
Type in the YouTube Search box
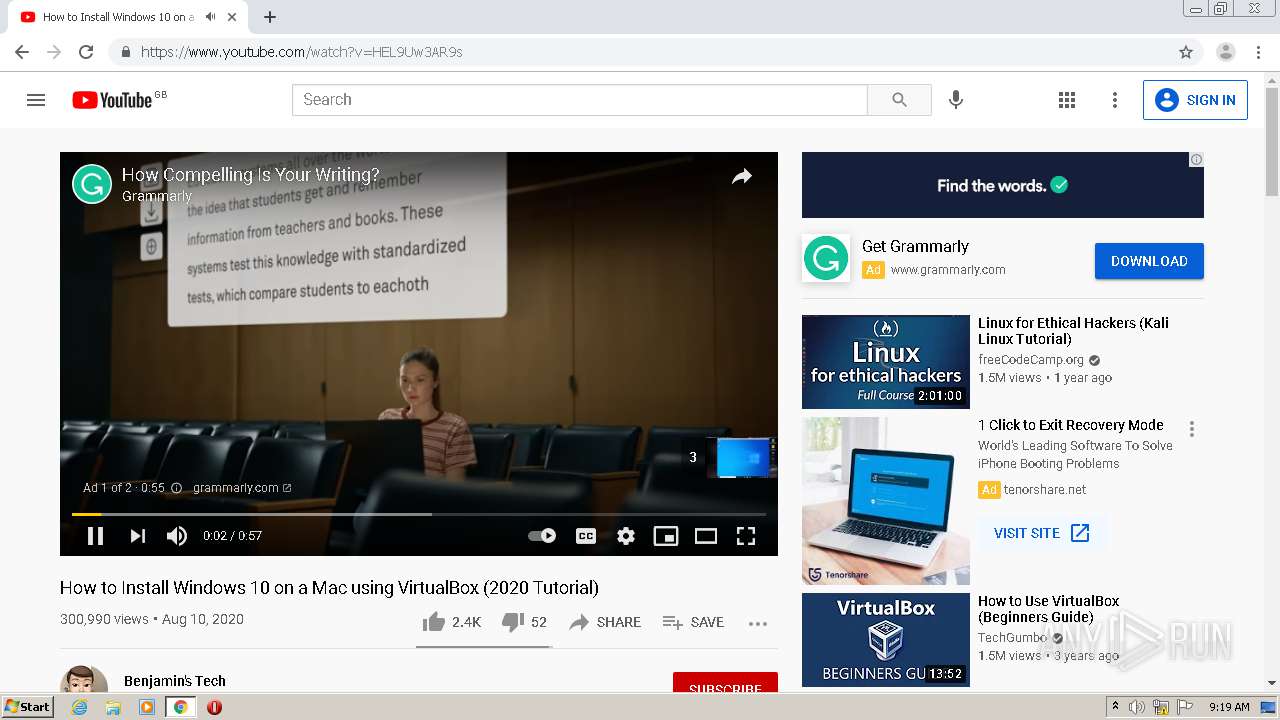click(580, 100)
